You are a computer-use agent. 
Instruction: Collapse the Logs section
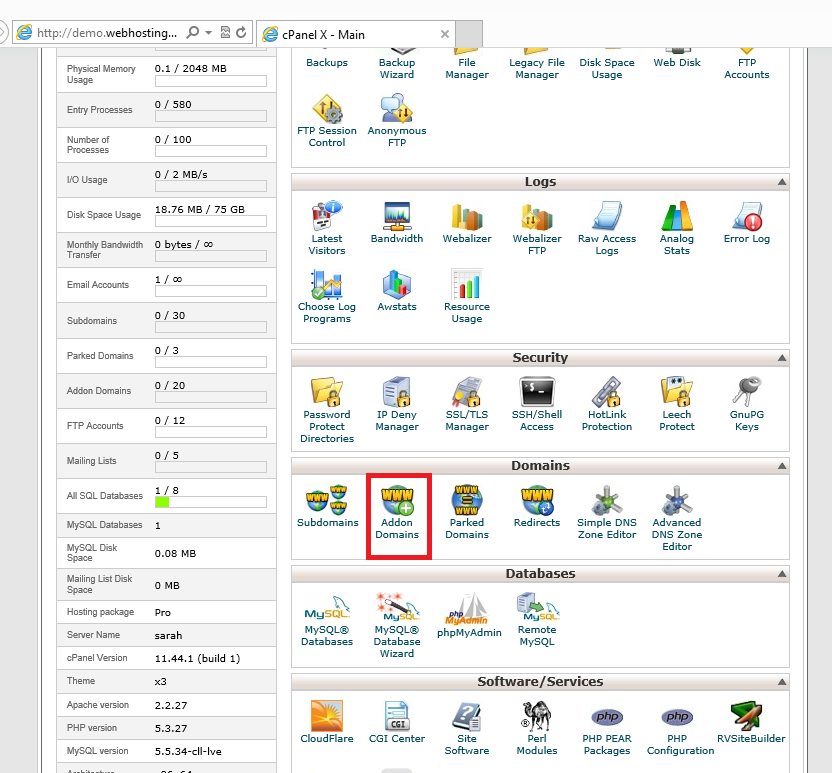(780, 182)
